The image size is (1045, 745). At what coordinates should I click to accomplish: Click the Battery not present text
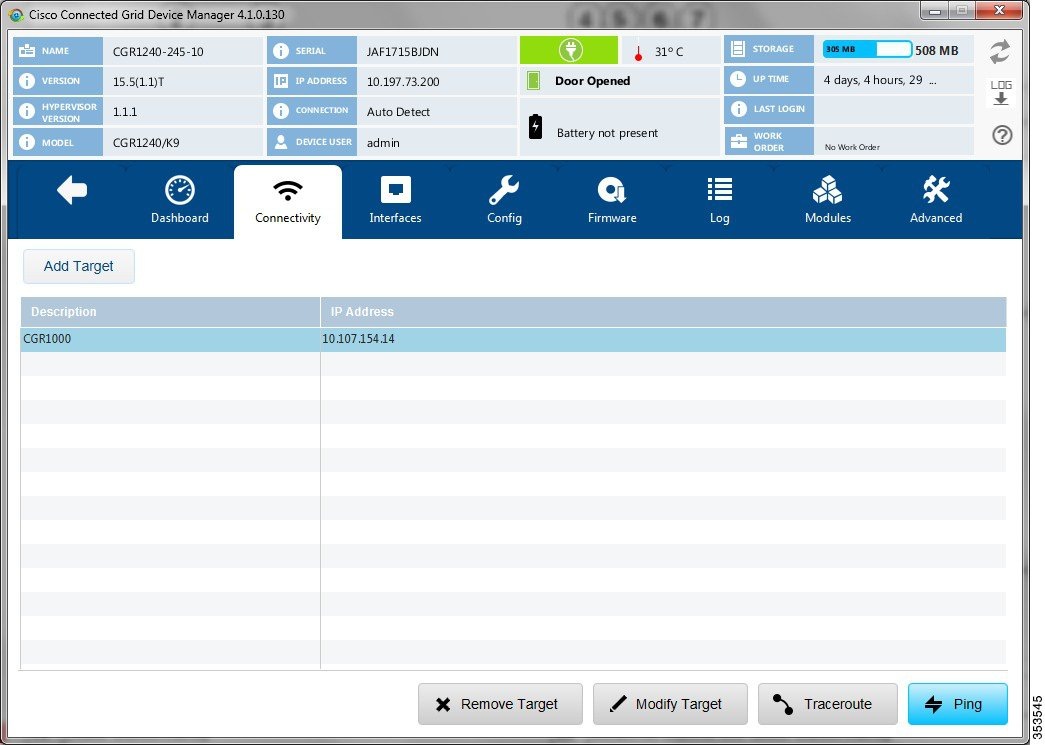coord(607,133)
